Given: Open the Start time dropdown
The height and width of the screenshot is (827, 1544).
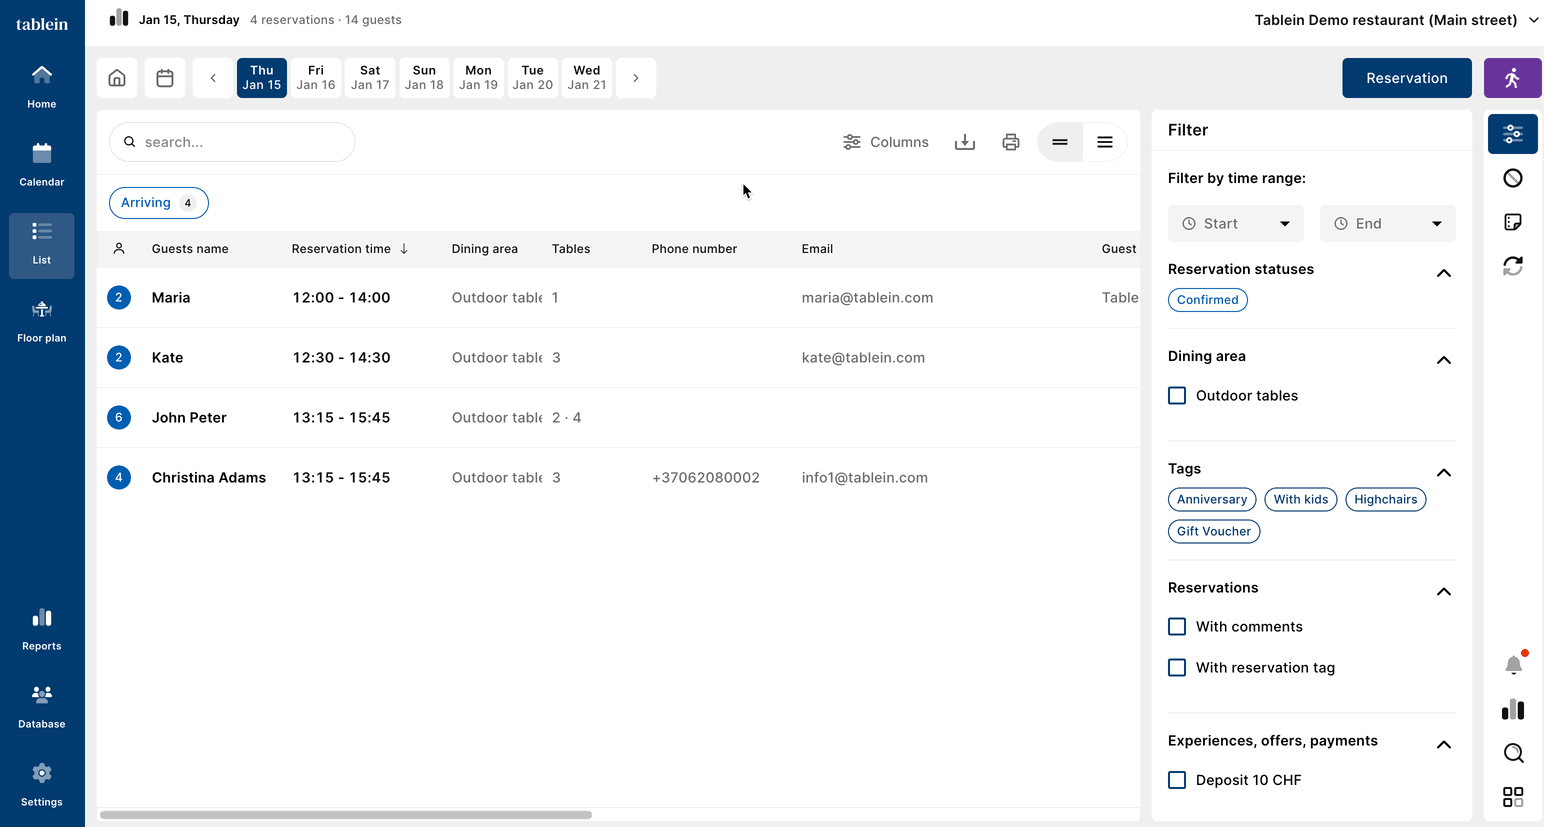Looking at the screenshot, I should [x=1235, y=224].
